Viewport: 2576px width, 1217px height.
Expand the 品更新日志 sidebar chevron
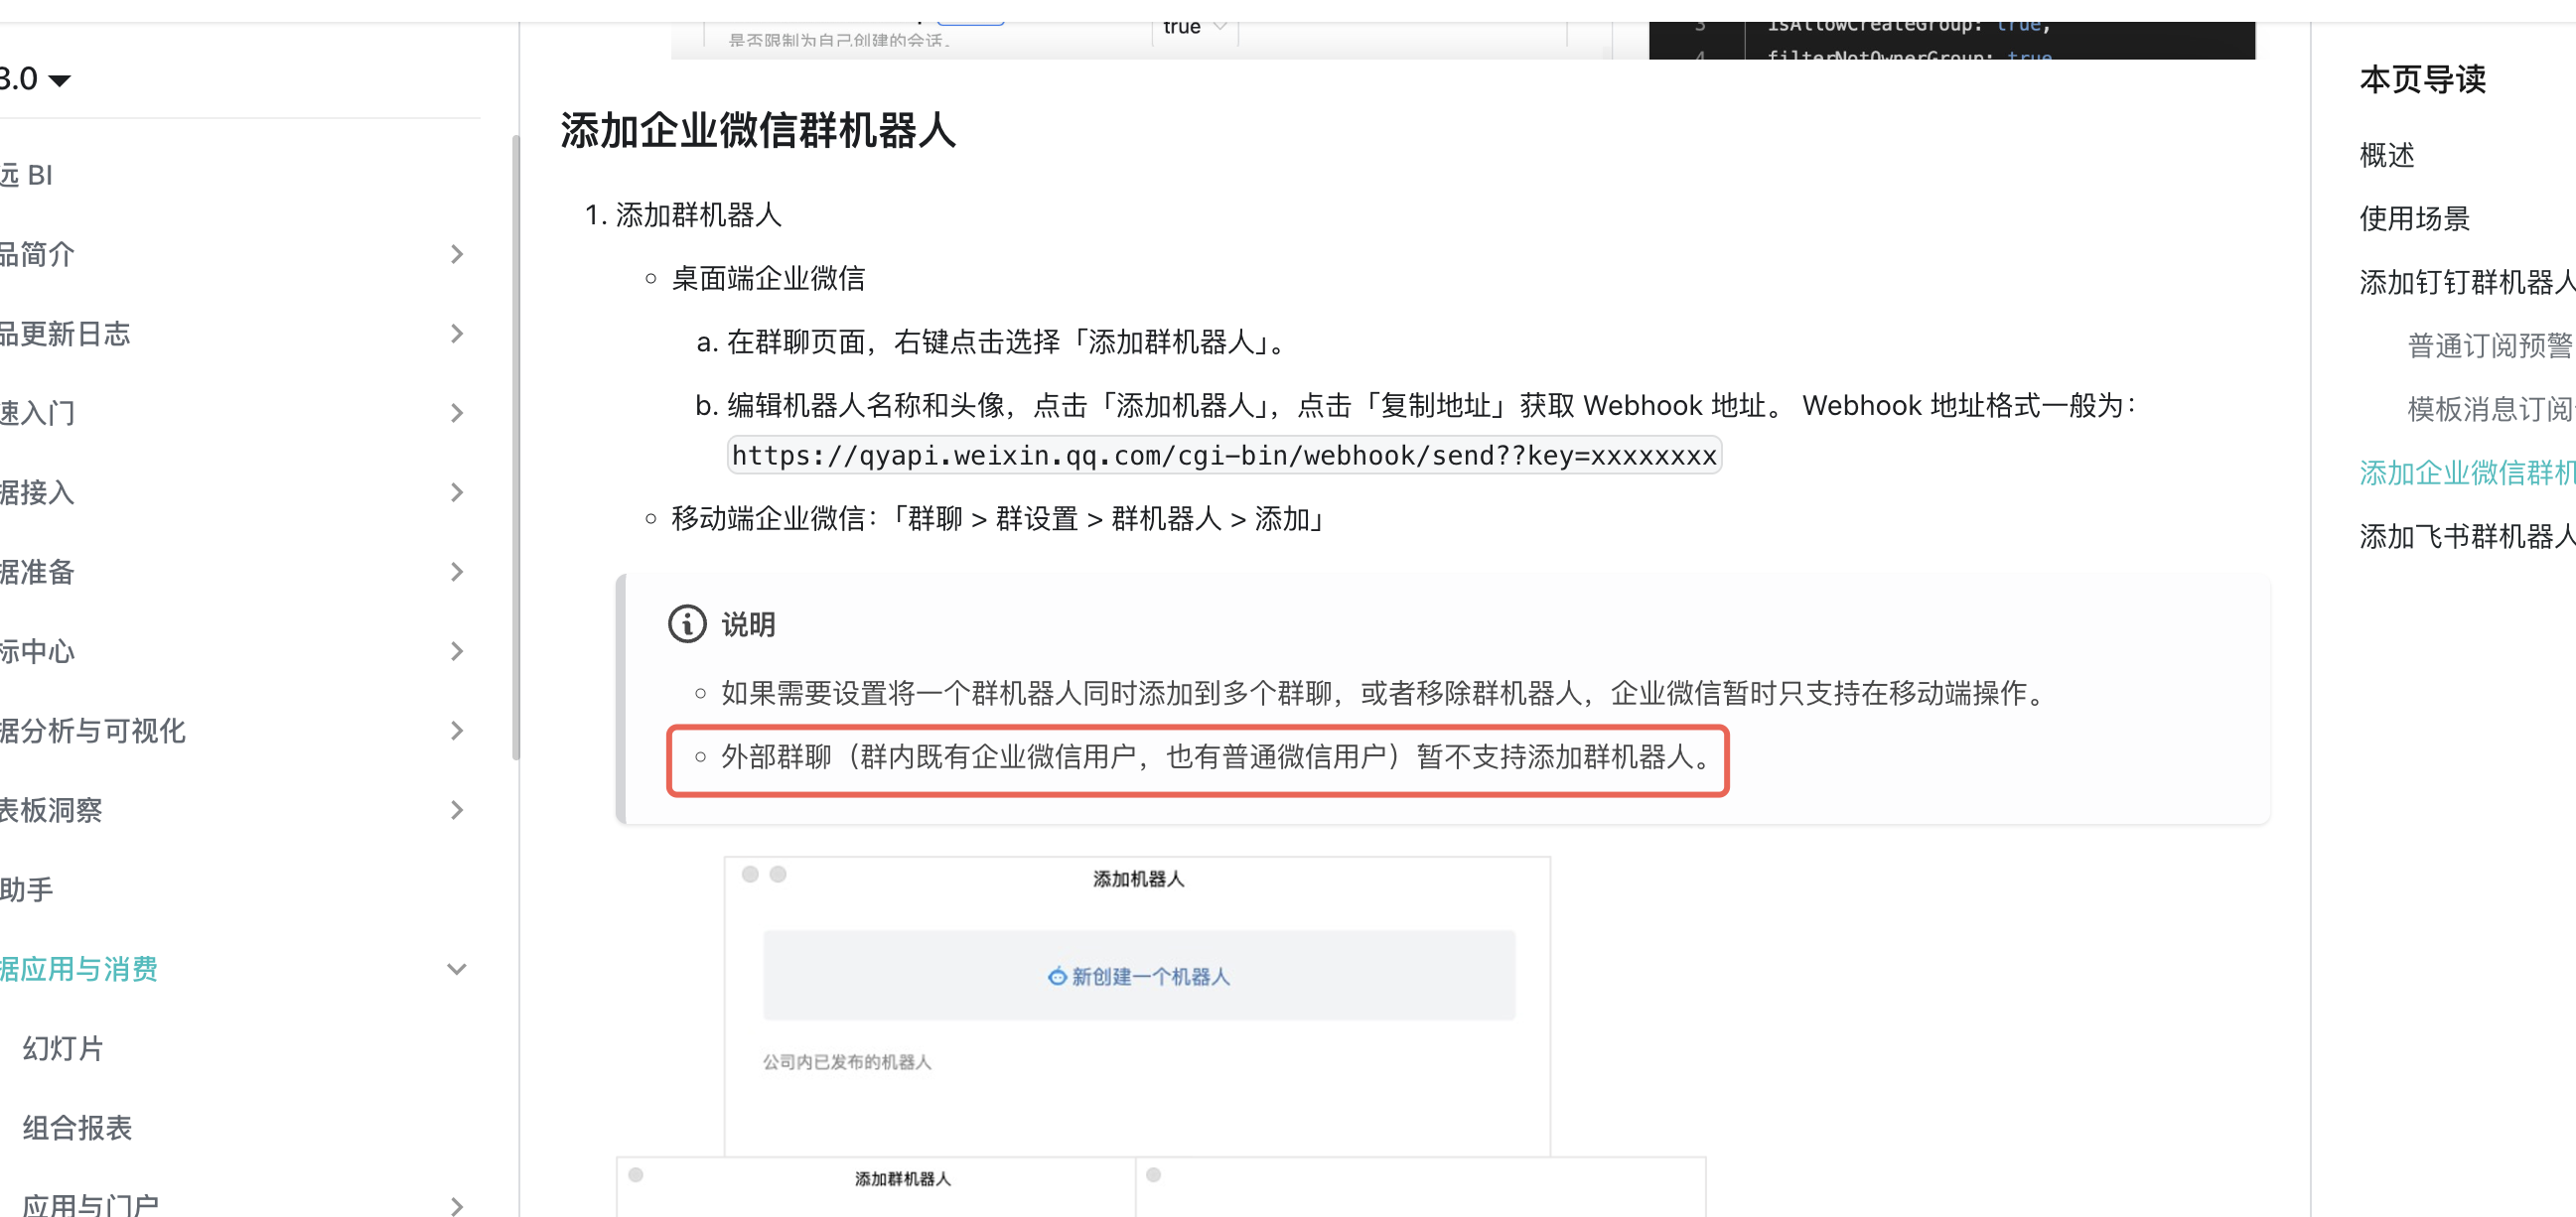point(457,333)
